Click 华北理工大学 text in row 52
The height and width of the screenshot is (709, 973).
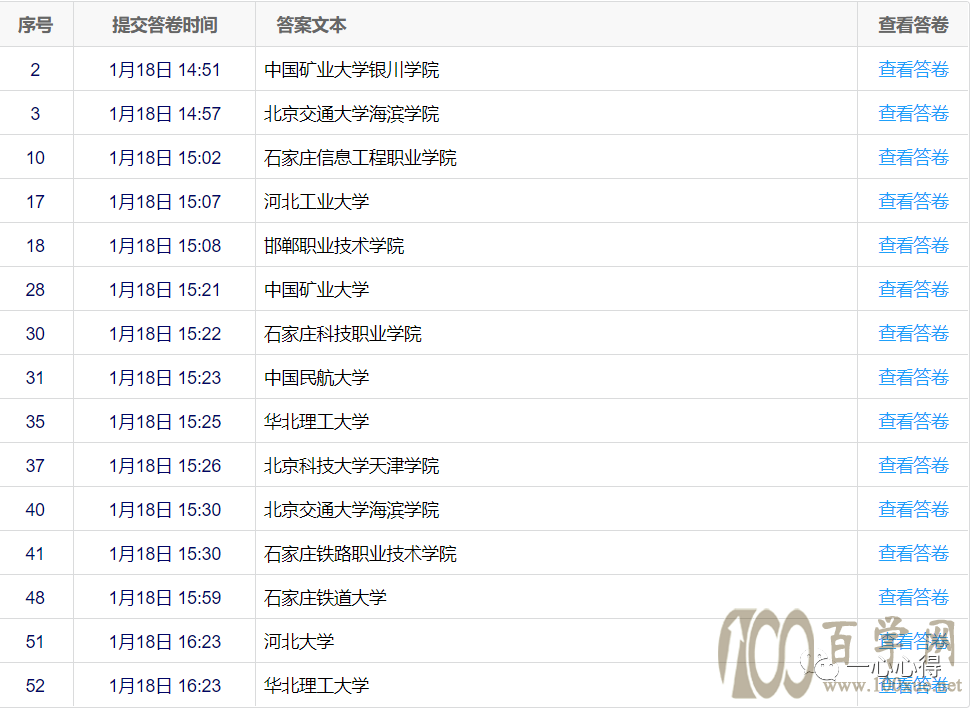316,686
